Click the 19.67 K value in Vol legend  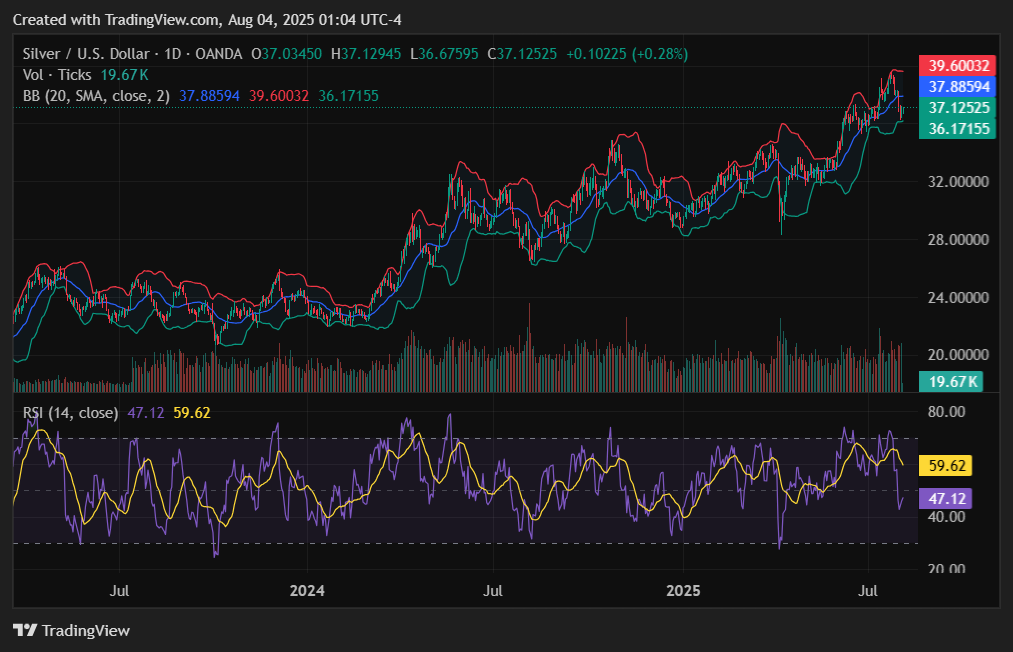[125, 75]
